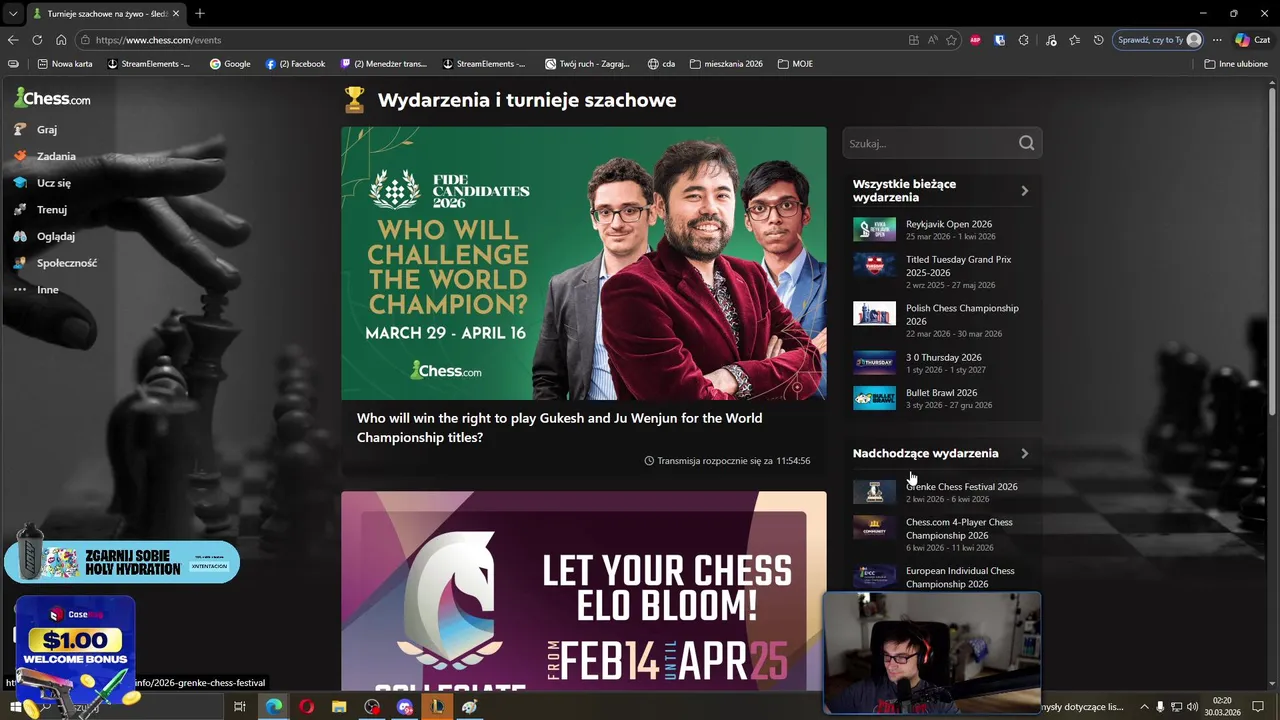Click Reykjavik Open event thumbnail
The width and height of the screenshot is (1280, 720).
tap(874, 230)
